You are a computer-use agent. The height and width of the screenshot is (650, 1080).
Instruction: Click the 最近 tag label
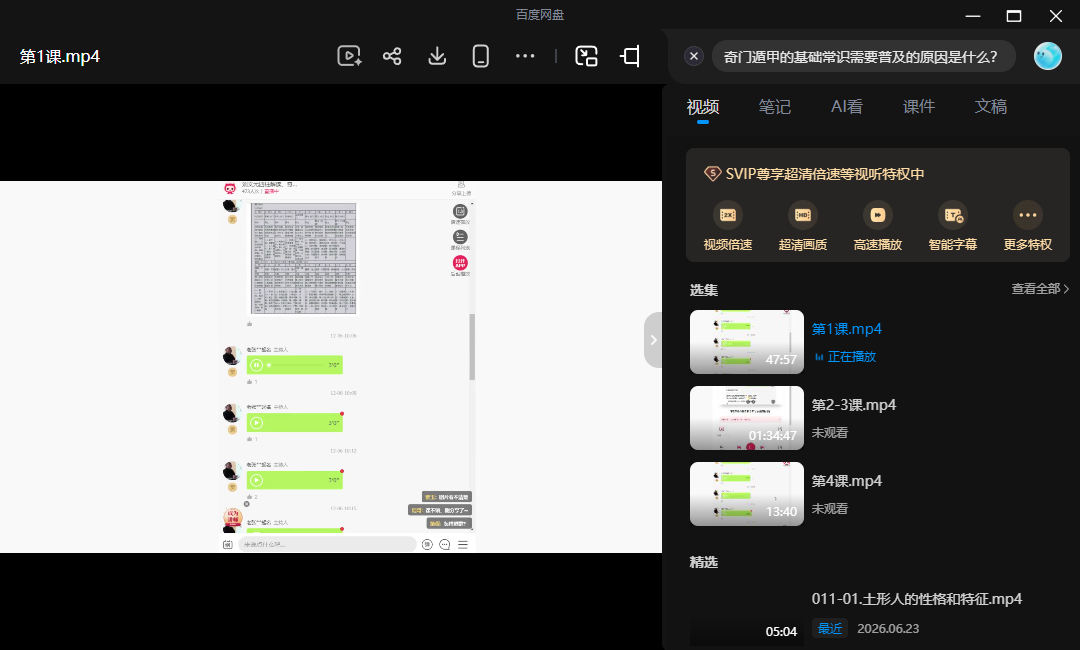click(x=830, y=629)
